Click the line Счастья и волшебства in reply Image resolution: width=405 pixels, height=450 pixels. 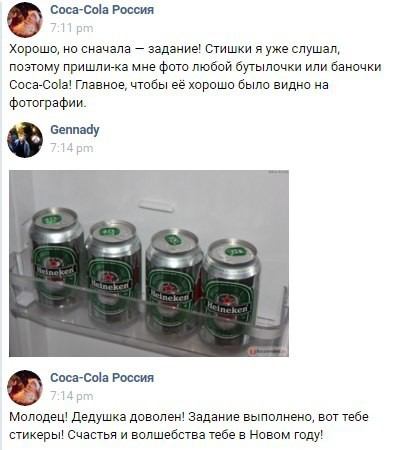(x=166, y=435)
